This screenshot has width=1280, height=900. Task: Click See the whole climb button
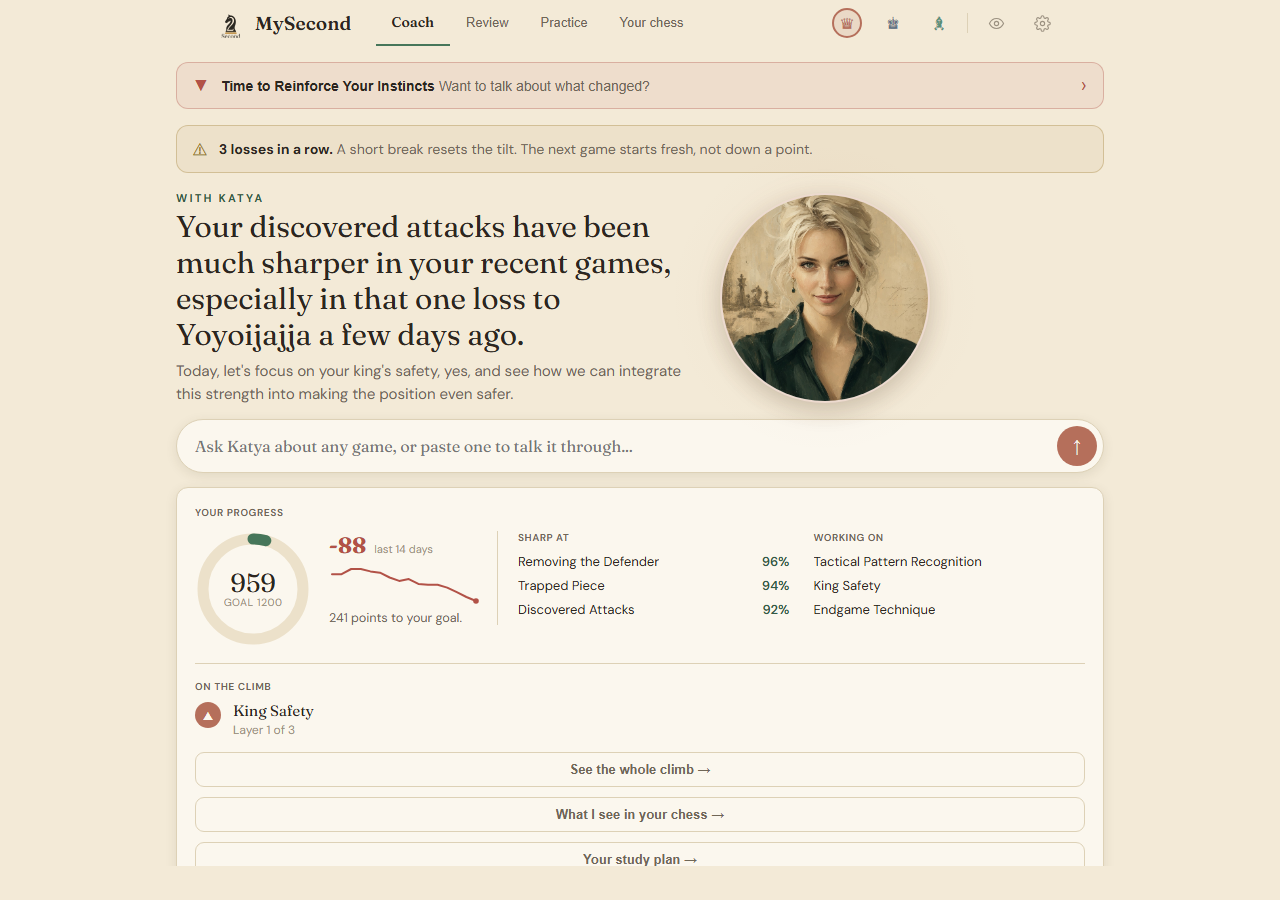[640, 769]
